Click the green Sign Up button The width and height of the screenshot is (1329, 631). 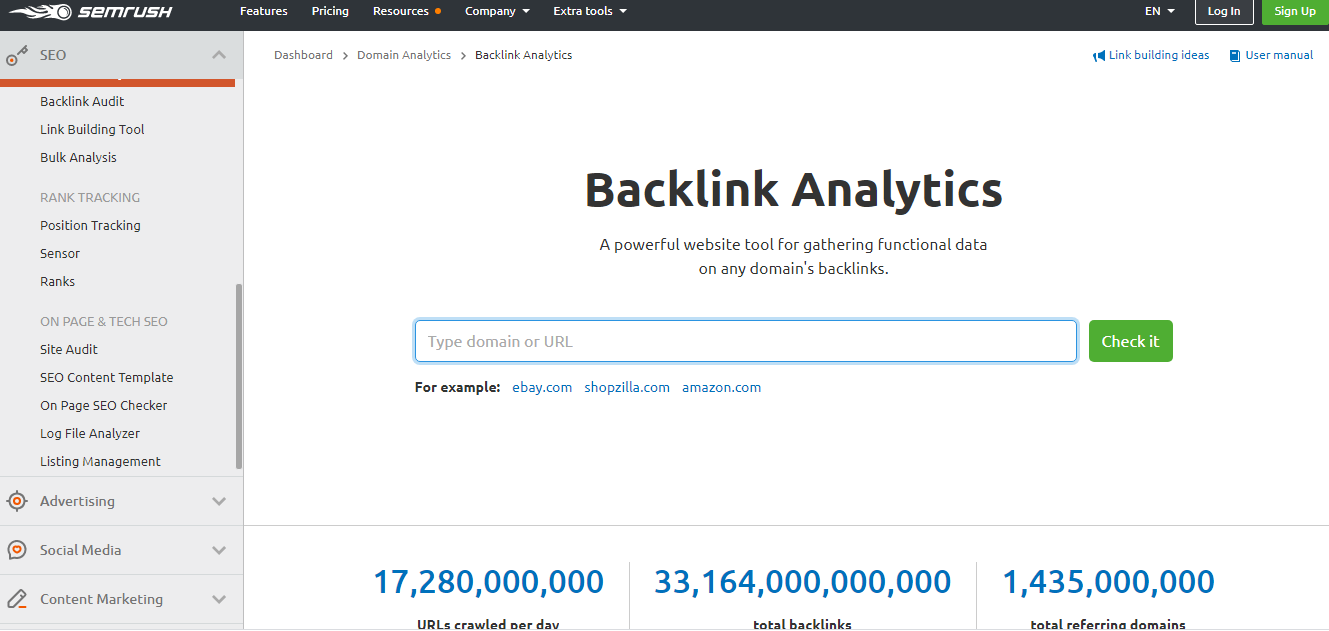[x=1295, y=12]
